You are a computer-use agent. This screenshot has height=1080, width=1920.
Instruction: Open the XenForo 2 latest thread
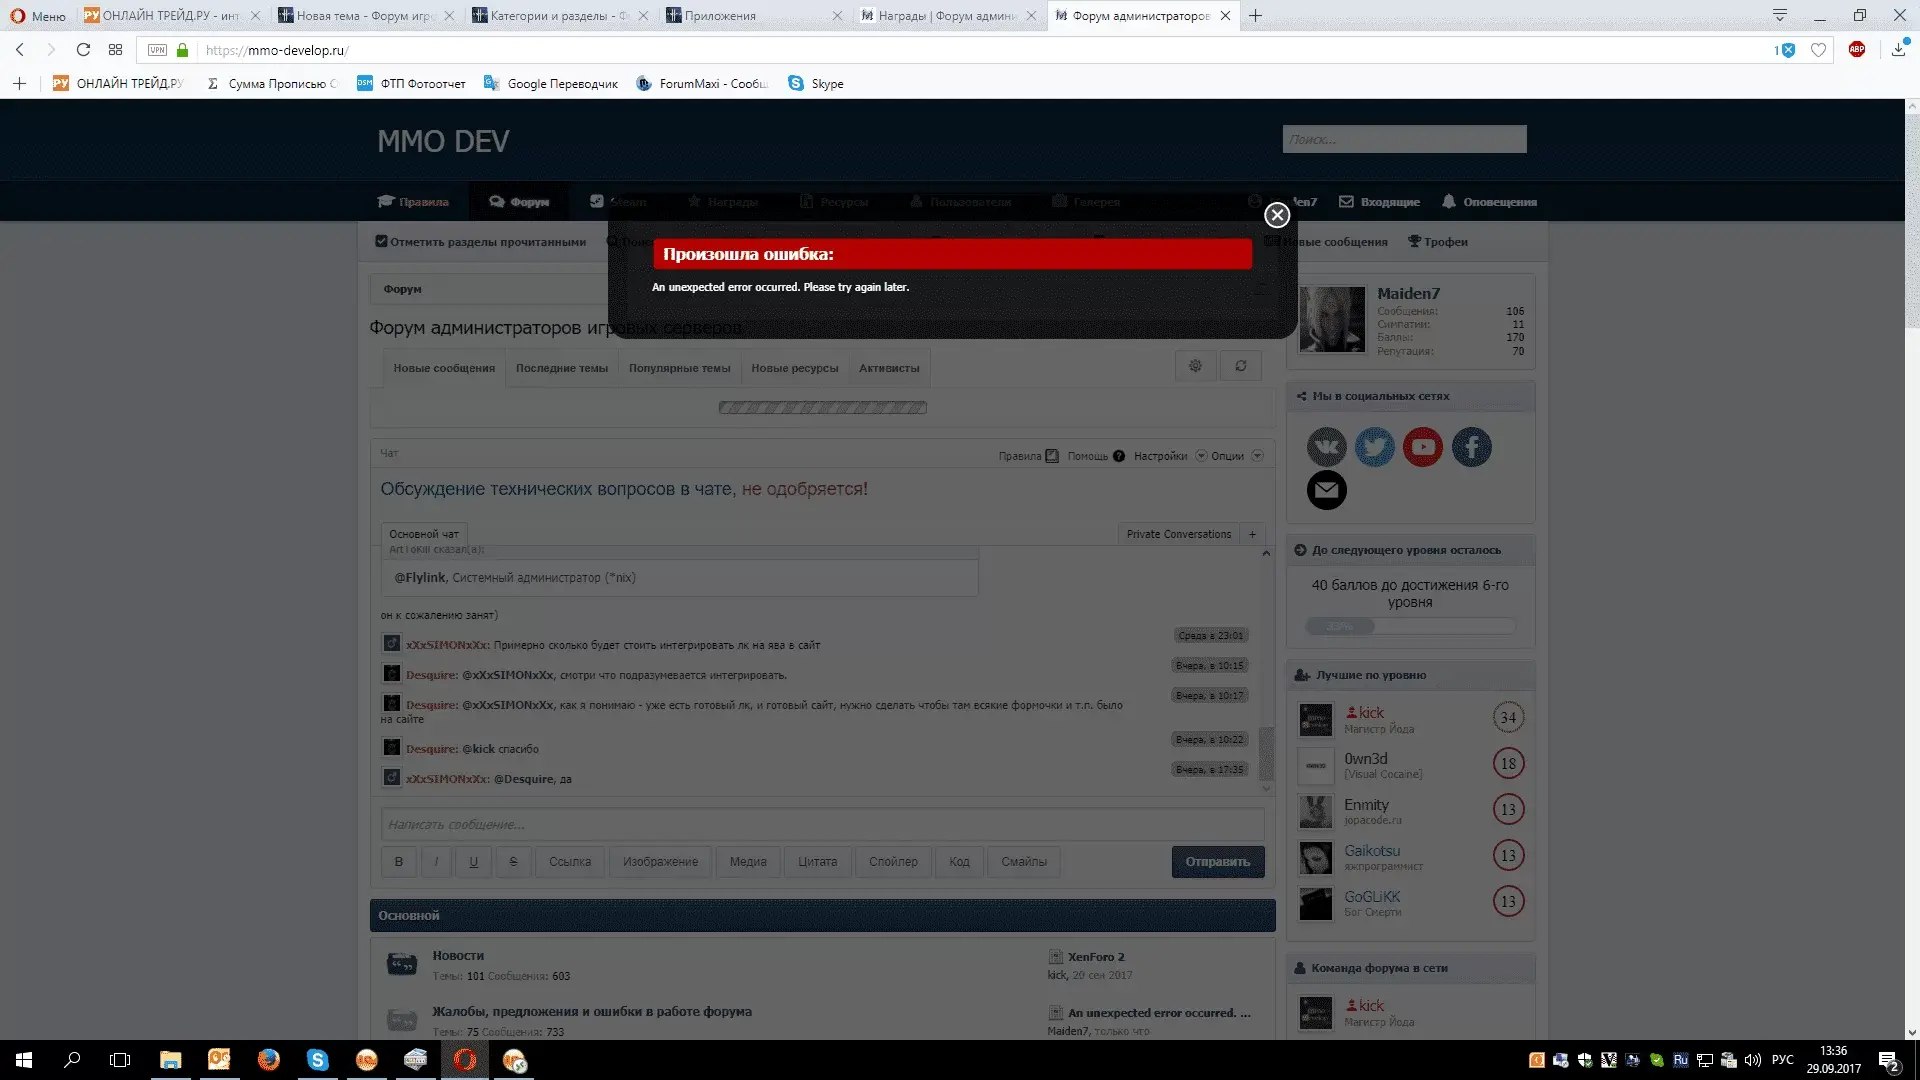click(1096, 957)
